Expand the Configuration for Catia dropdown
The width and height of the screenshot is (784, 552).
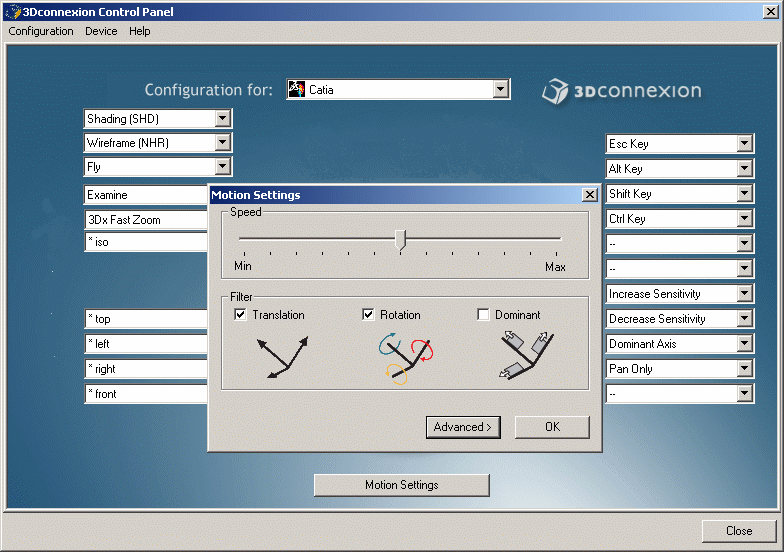click(501, 90)
